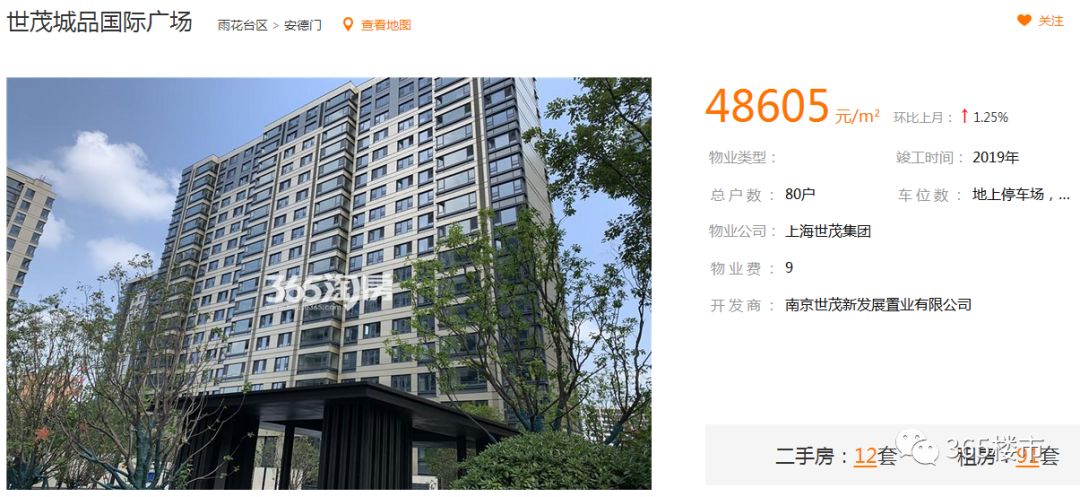Click 世茂城品国际广场 title
Viewport: 1080px width, 497px height.
point(99,22)
